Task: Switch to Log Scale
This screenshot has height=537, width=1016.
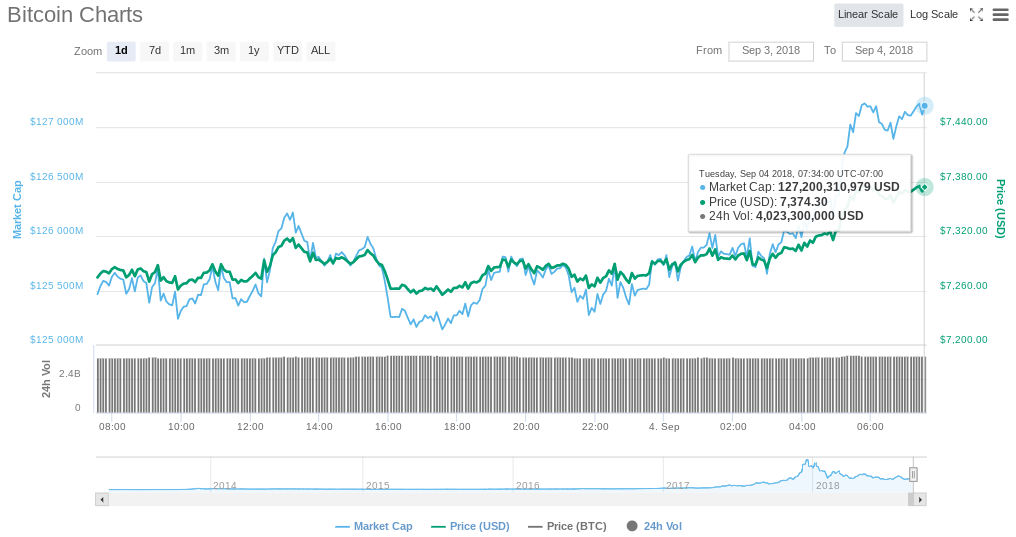Action: [934, 14]
